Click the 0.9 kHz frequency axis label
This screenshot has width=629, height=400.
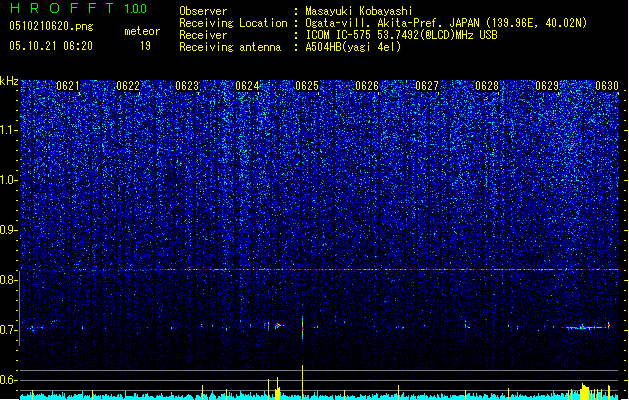click(8, 230)
